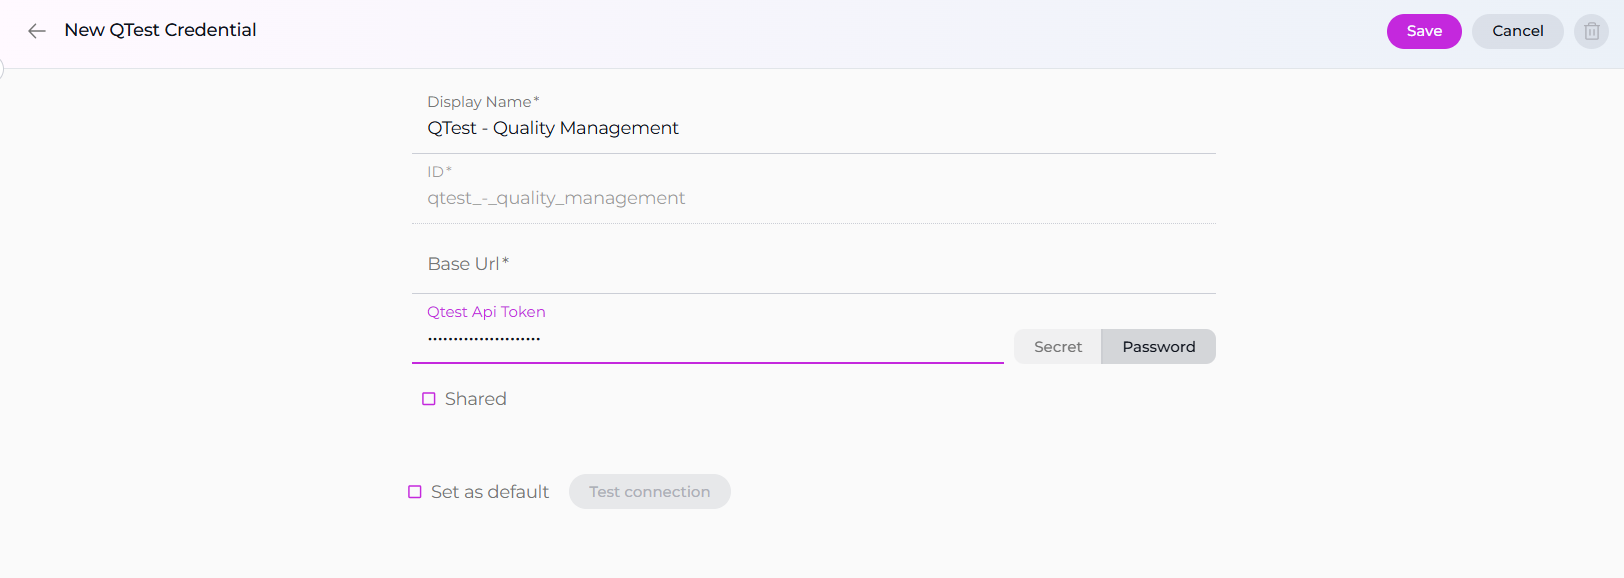Click the back arrow icon
Image resolution: width=1624 pixels, height=578 pixels.
[x=37, y=31]
